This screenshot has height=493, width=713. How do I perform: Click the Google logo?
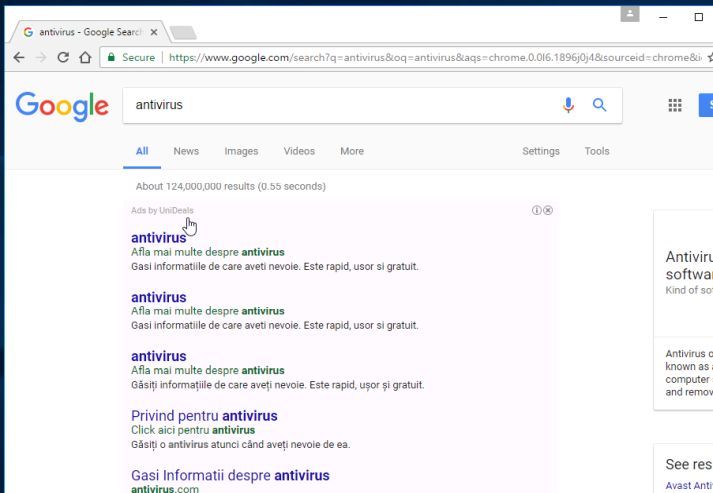click(x=62, y=106)
